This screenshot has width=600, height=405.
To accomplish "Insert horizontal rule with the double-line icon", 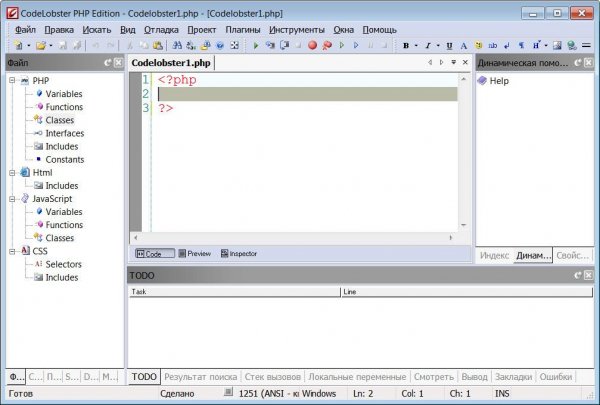I will point(586,46).
